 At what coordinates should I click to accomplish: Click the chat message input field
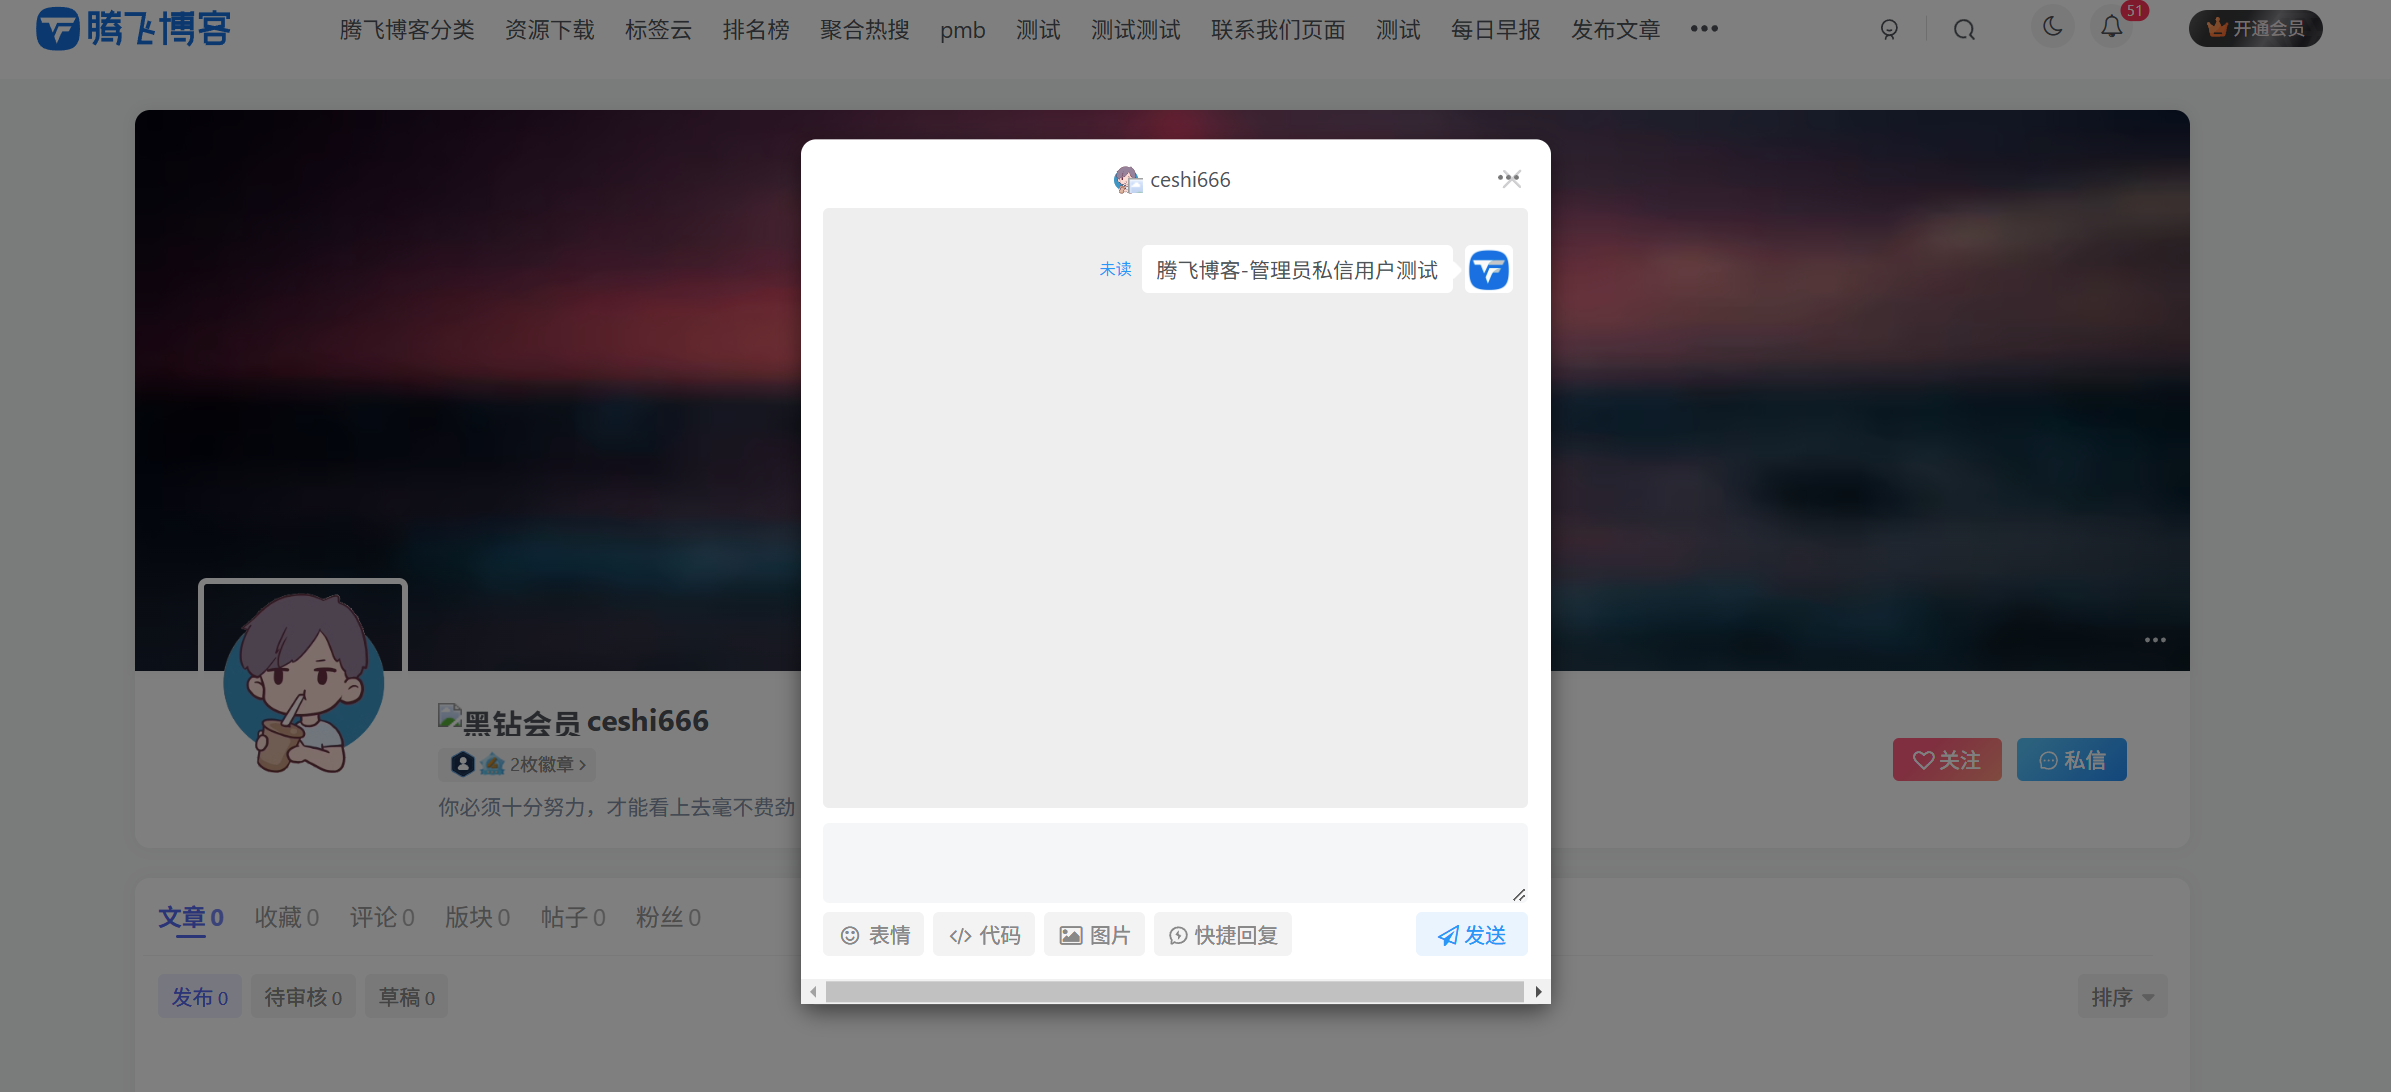click(1174, 862)
